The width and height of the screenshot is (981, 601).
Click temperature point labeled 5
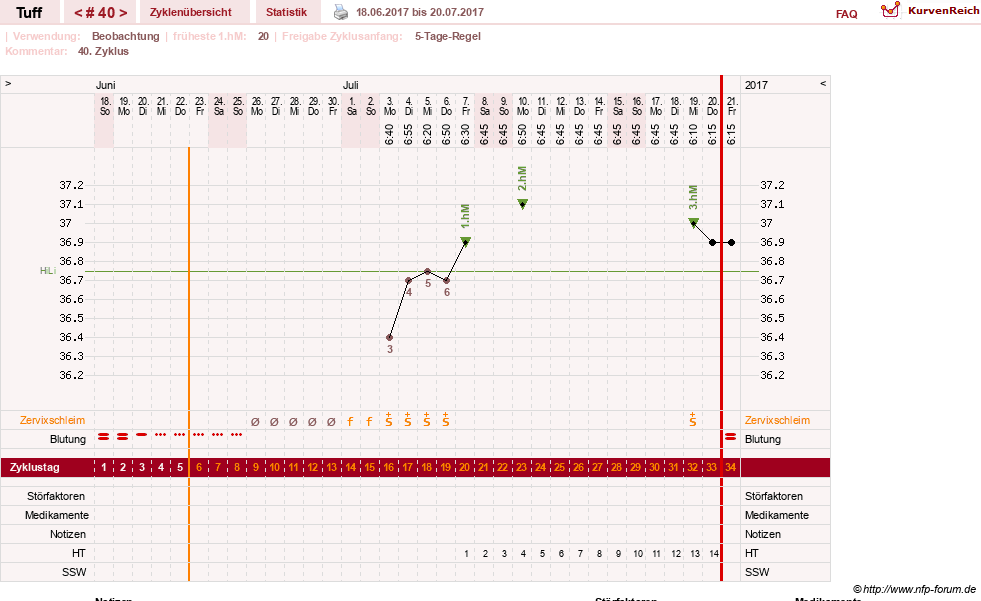427,271
